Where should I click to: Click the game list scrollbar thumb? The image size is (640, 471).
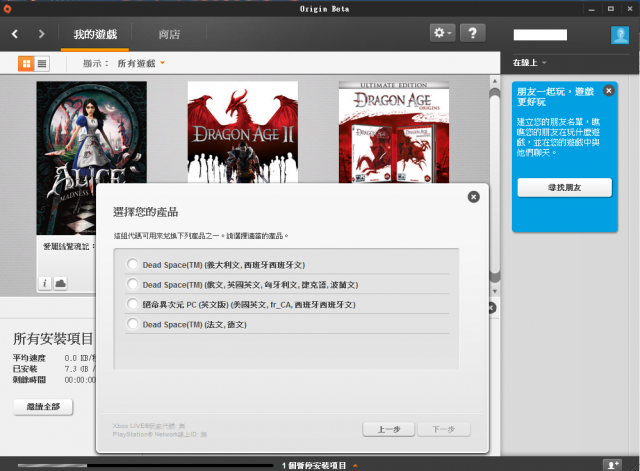point(495,185)
